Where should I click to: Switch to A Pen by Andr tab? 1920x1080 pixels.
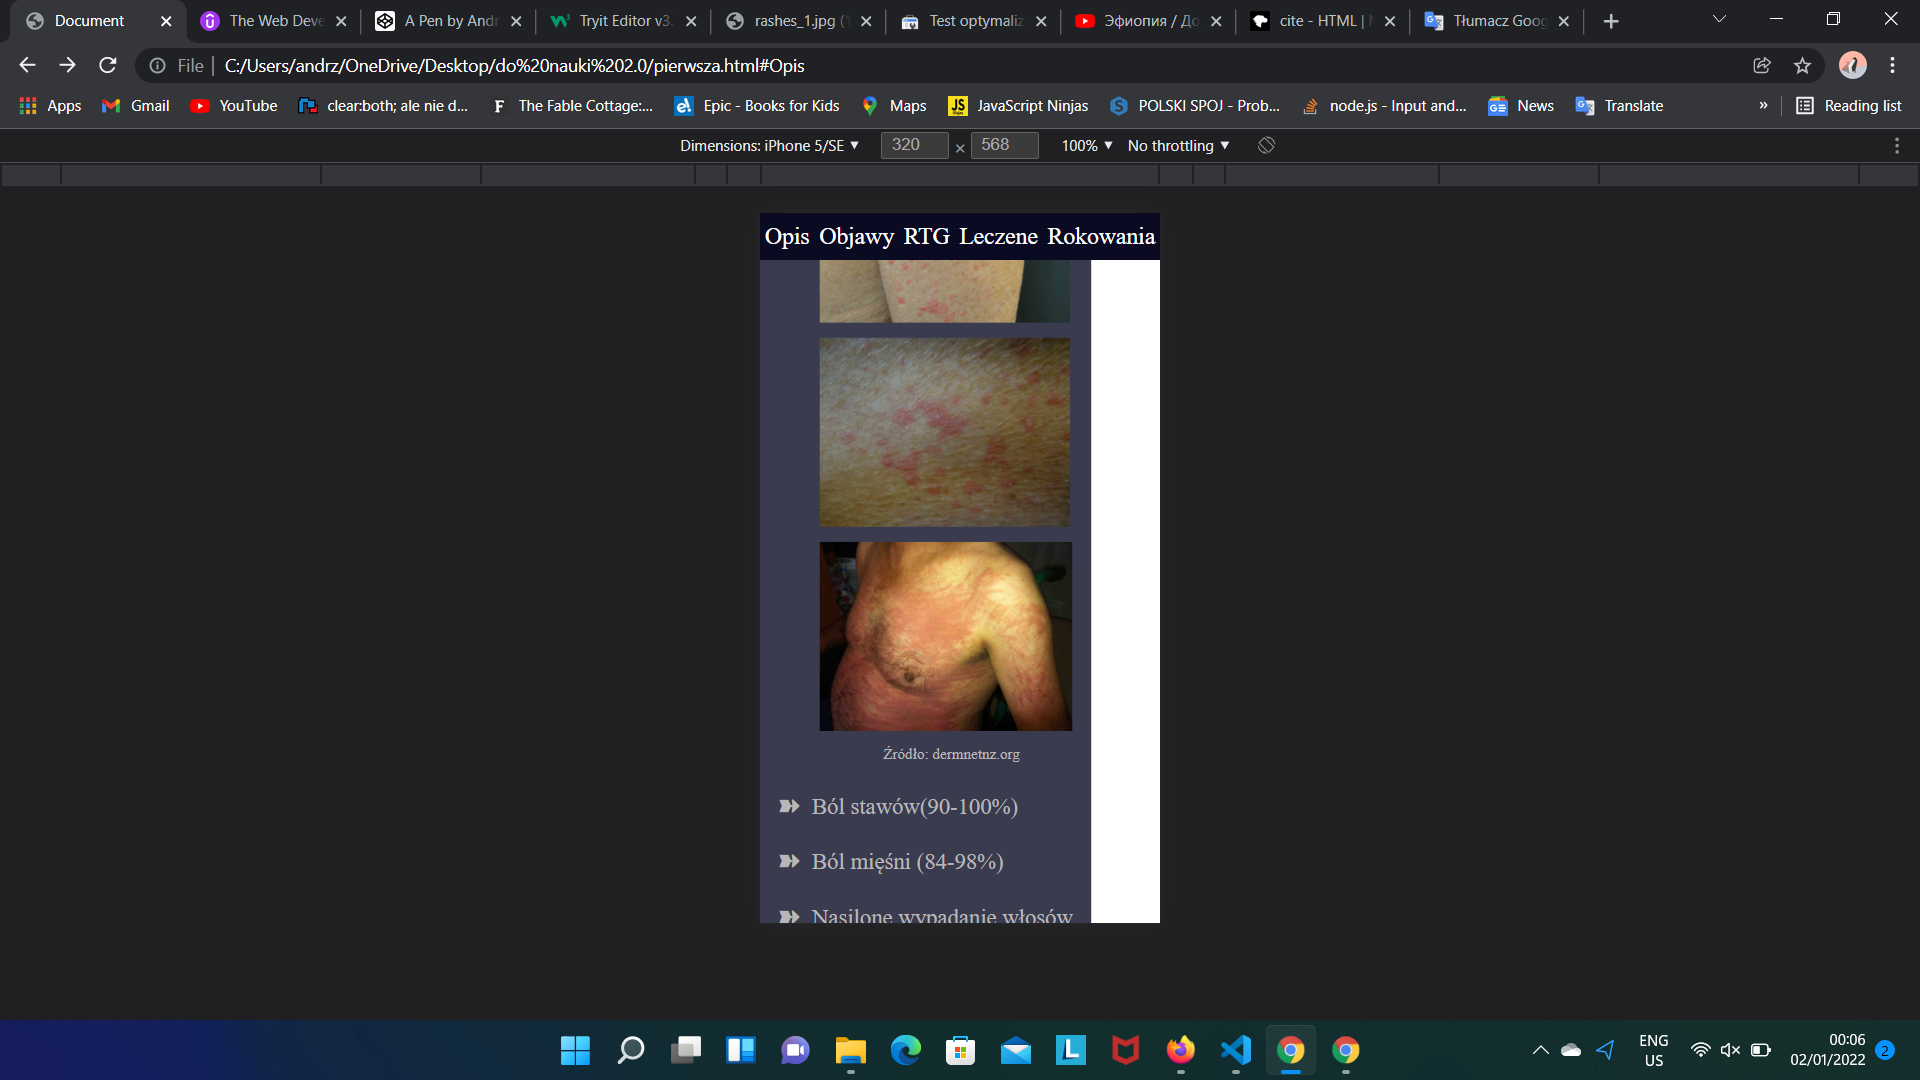[x=447, y=21]
